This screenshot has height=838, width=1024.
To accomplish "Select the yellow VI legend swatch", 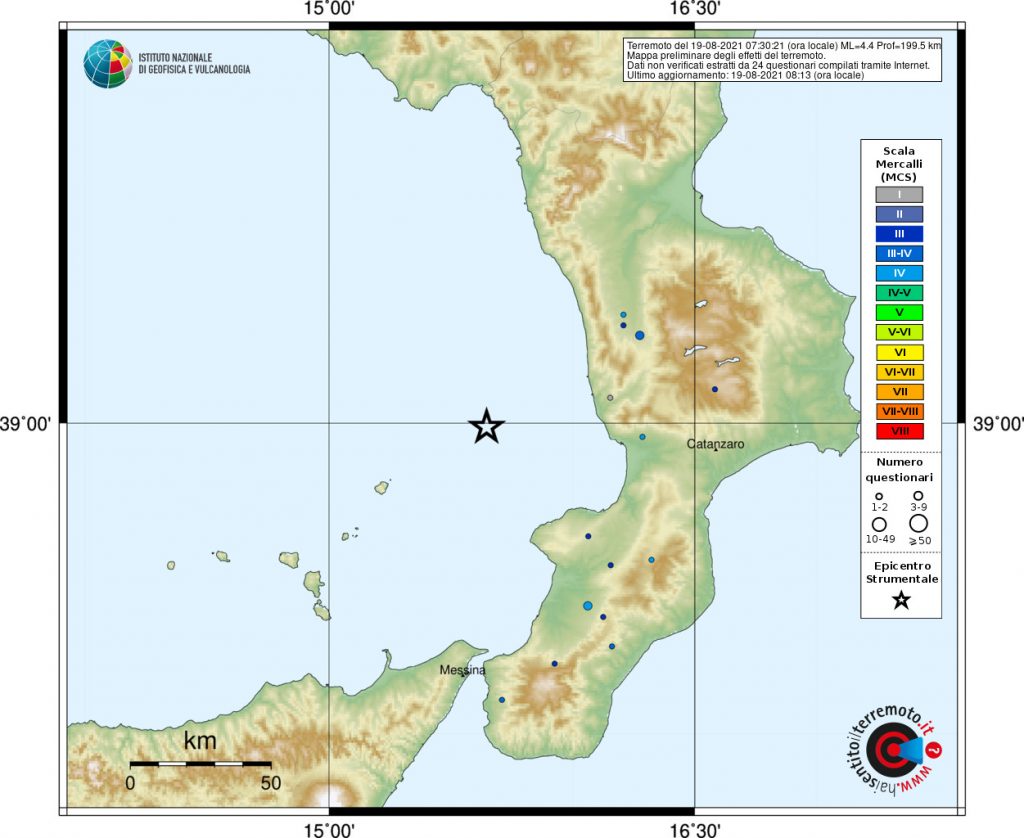I will point(899,353).
